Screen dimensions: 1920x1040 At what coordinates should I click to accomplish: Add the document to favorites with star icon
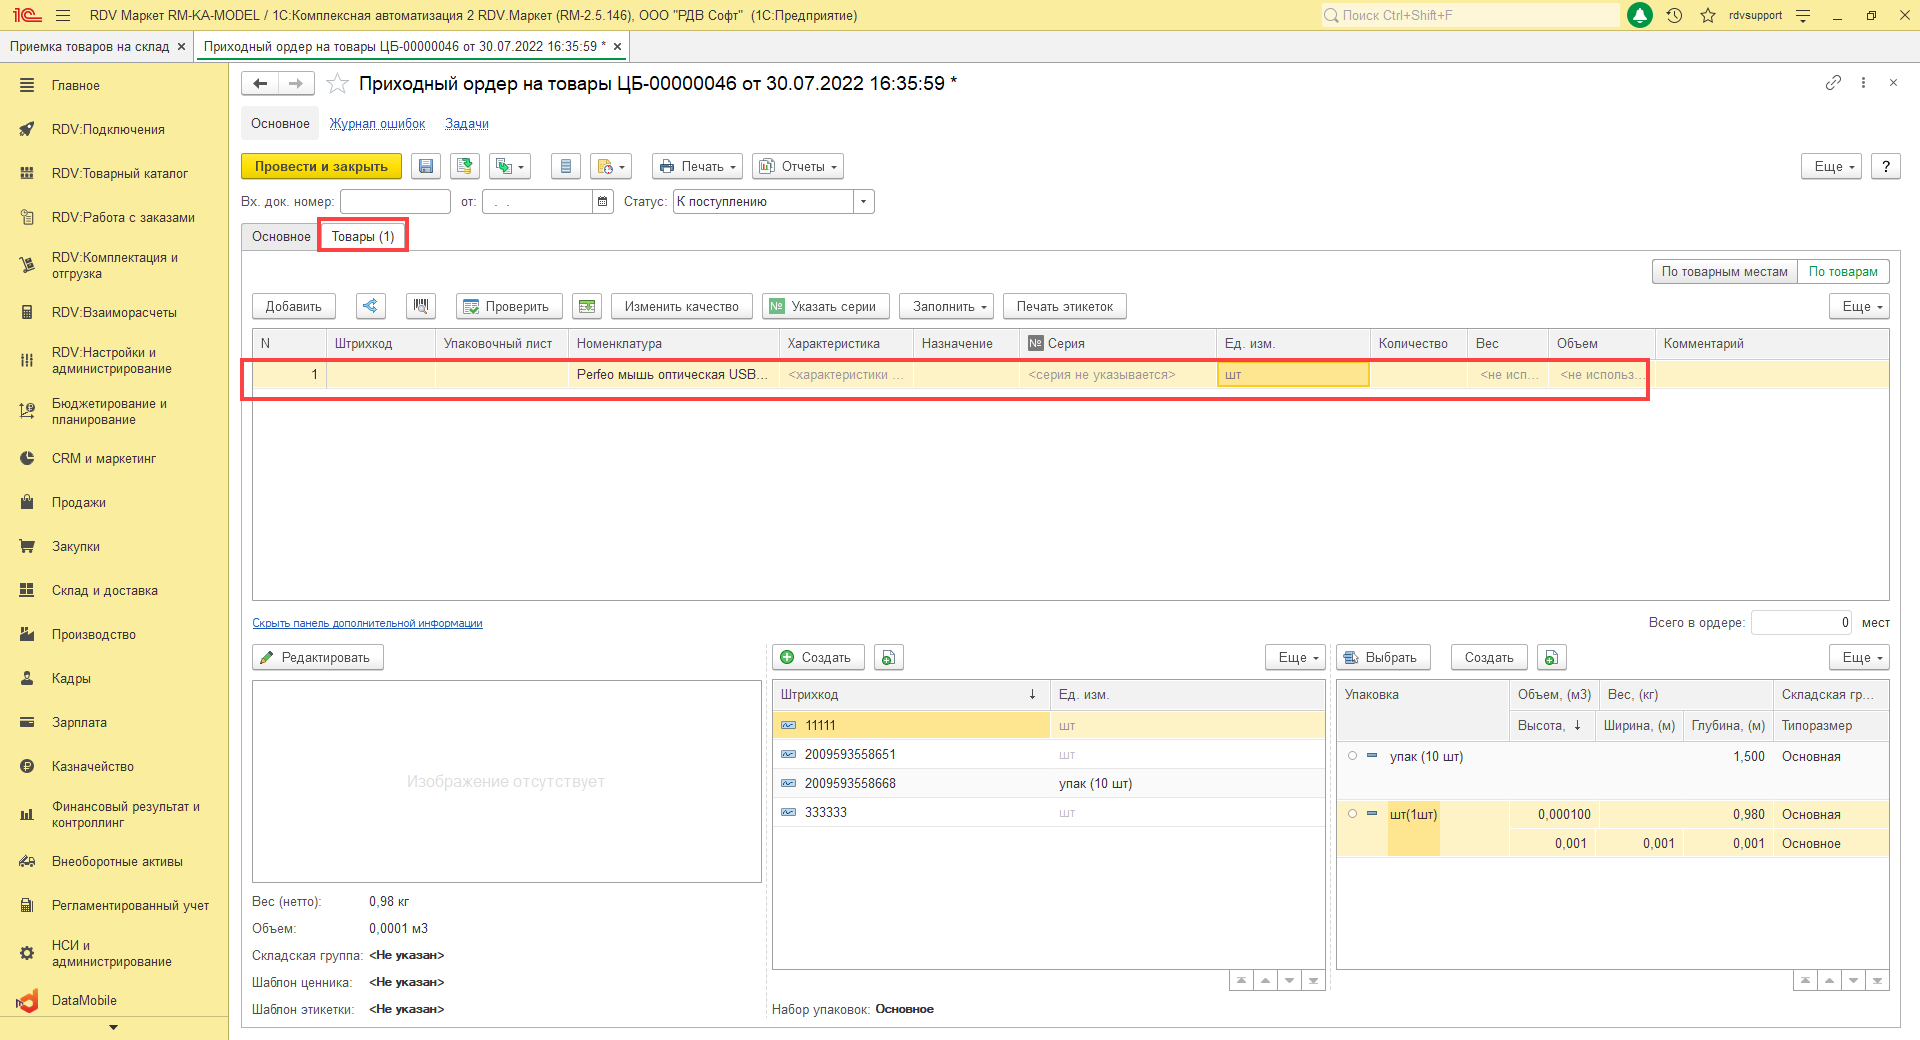click(x=338, y=84)
